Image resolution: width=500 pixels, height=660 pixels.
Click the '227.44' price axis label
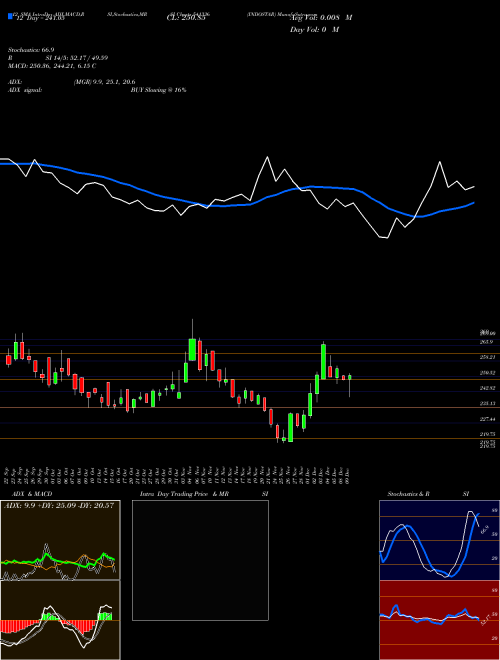[x=486, y=419]
